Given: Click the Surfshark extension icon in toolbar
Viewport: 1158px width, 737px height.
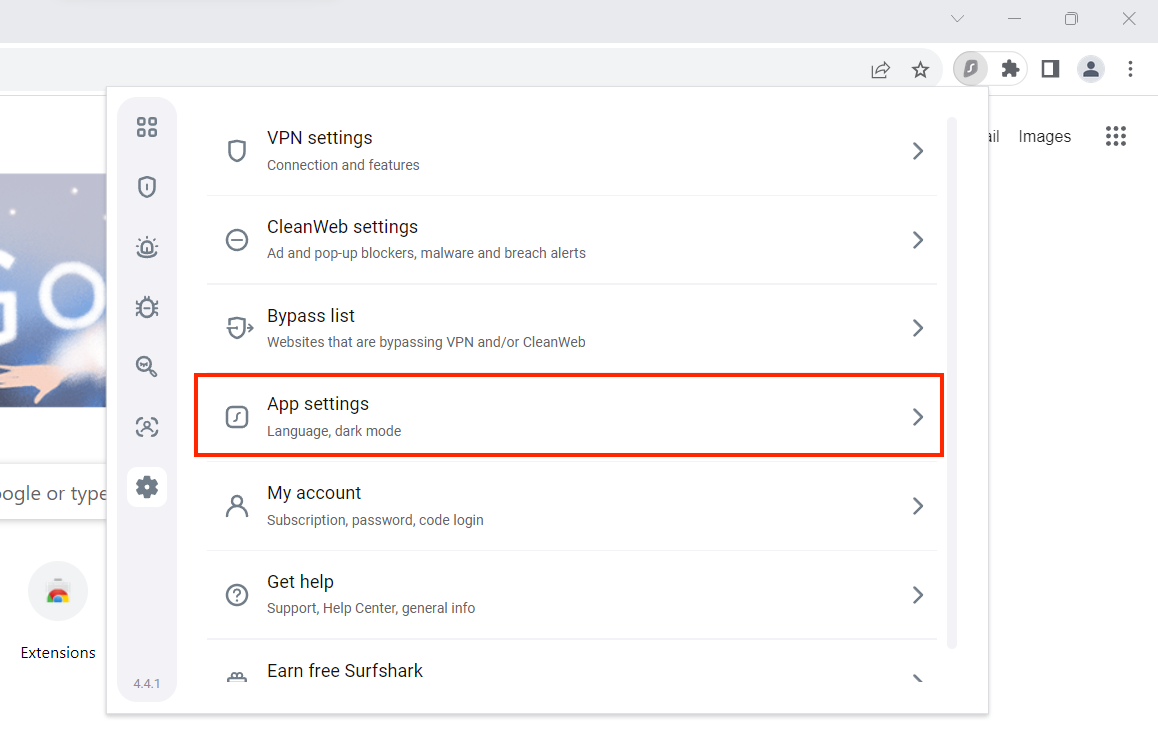Looking at the screenshot, I should (970, 69).
